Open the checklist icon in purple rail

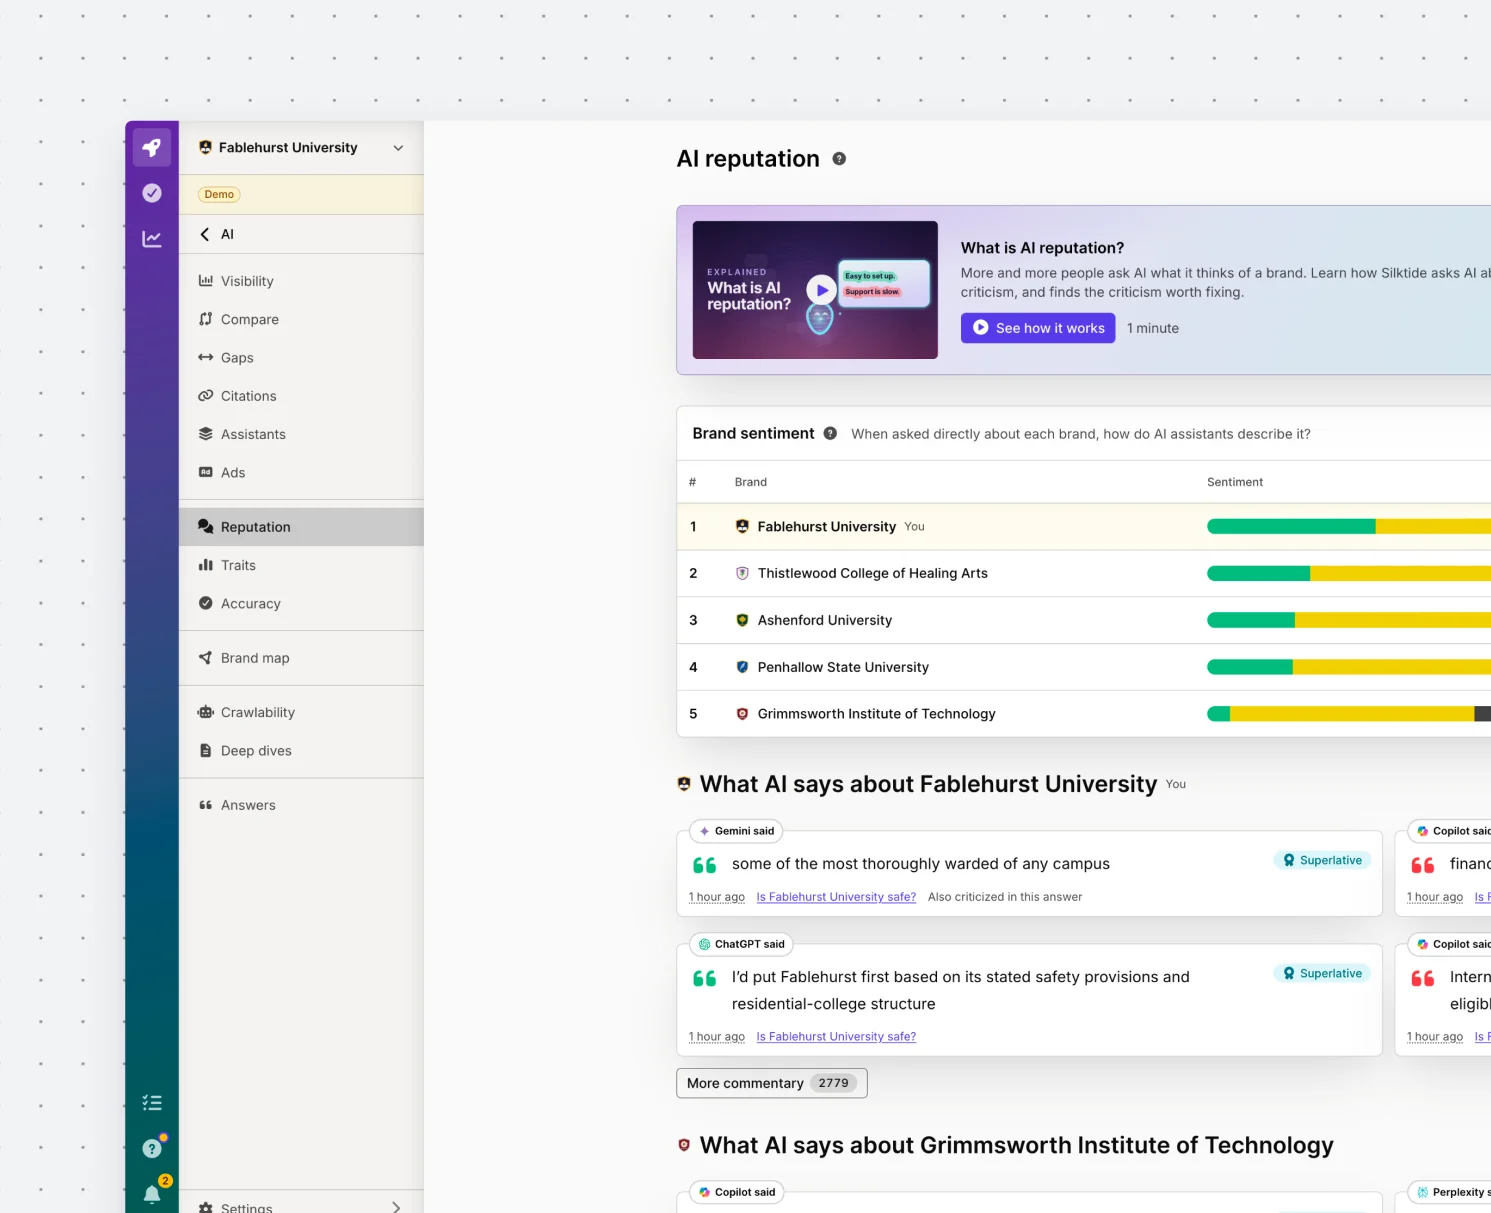coord(152,1103)
